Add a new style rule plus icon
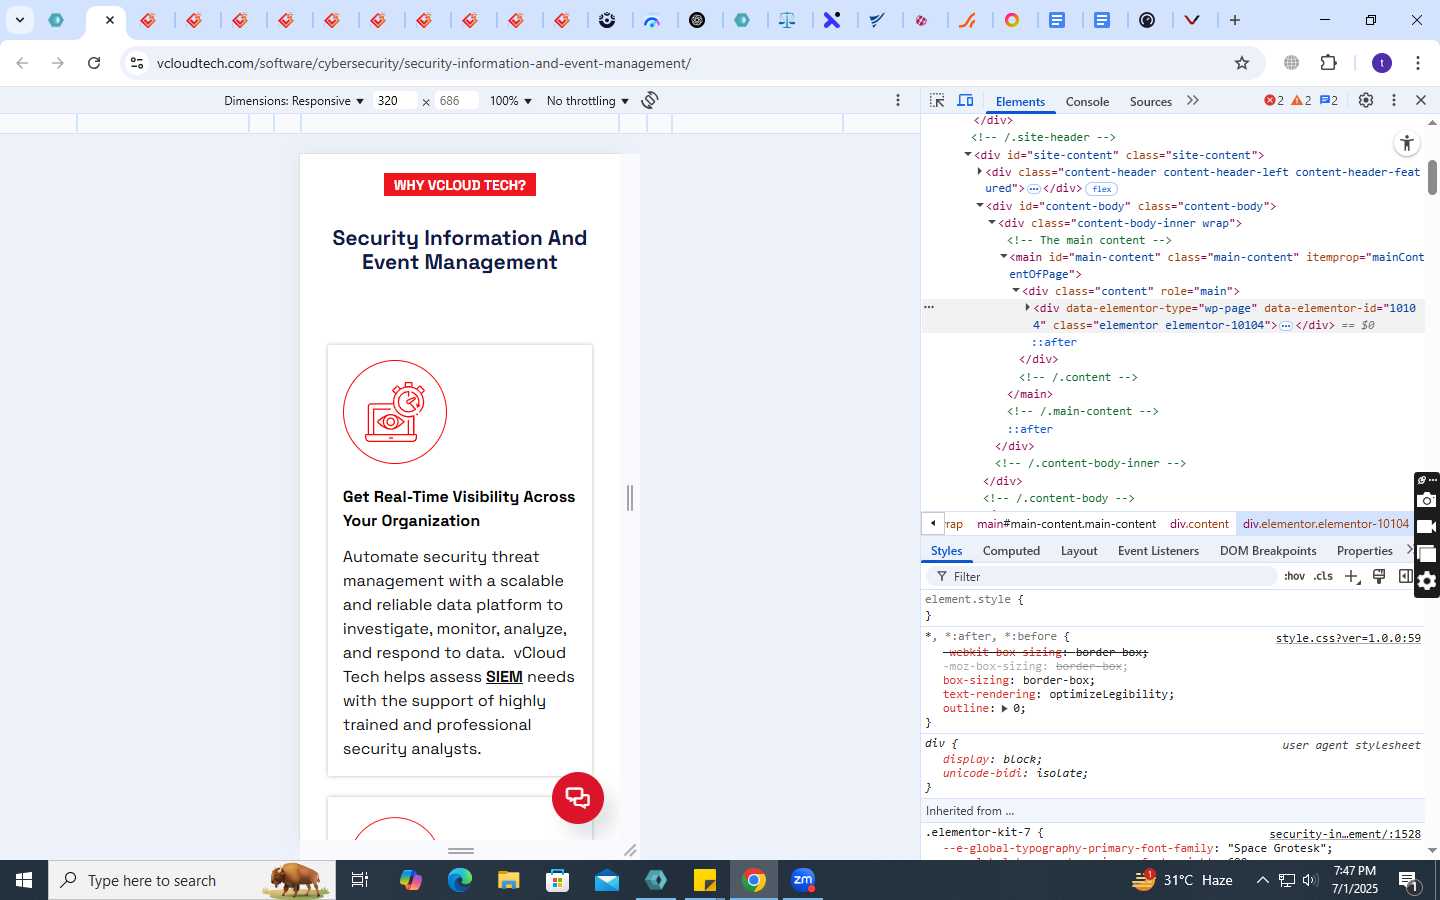Screen dimensions: 1440x900 [x=1352, y=576]
